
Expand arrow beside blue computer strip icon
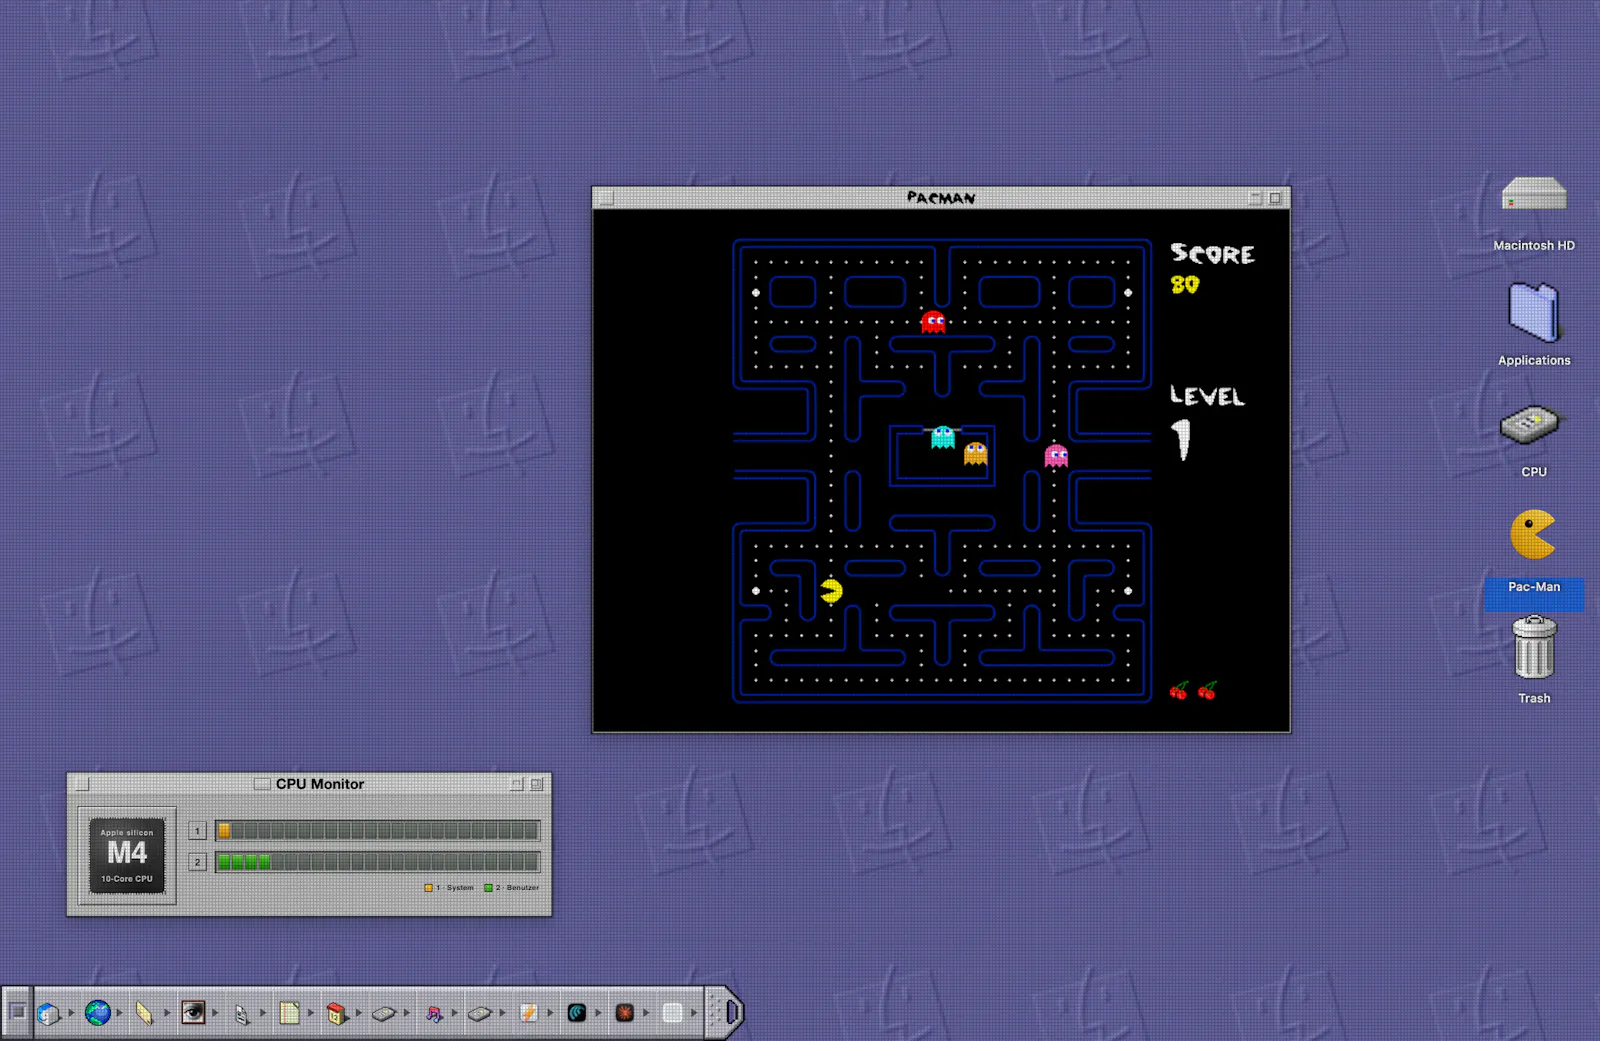71,1013
